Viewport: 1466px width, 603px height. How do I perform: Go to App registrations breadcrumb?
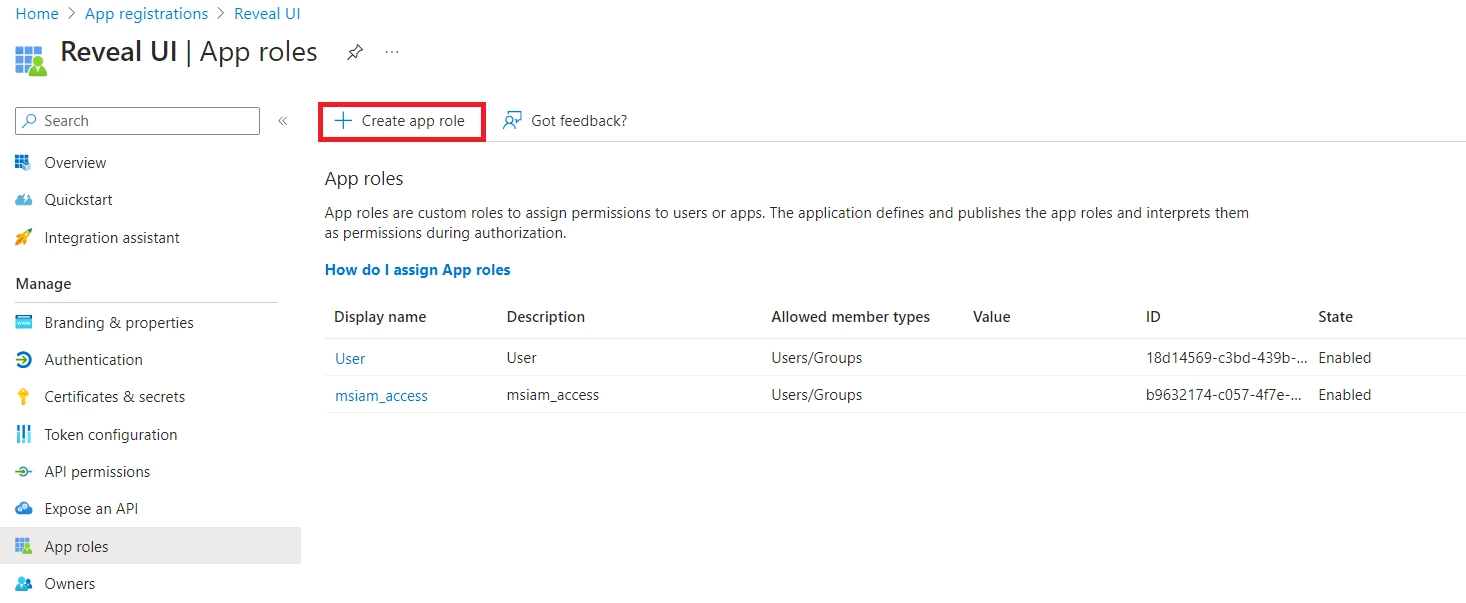click(x=147, y=14)
